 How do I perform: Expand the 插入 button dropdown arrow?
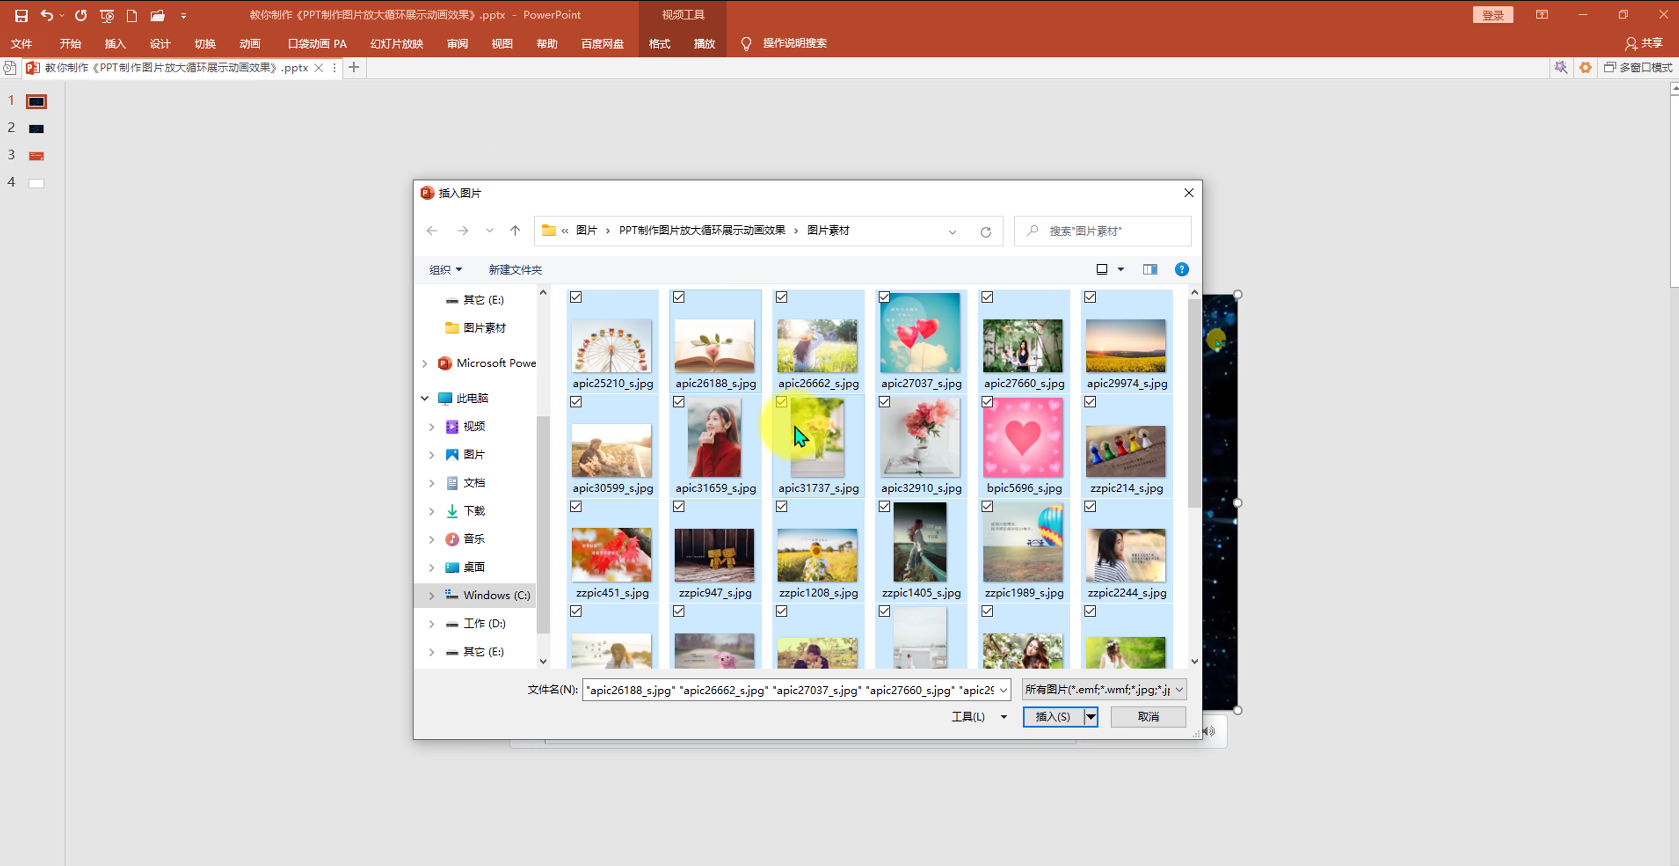pyautogui.click(x=1091, y=717)
